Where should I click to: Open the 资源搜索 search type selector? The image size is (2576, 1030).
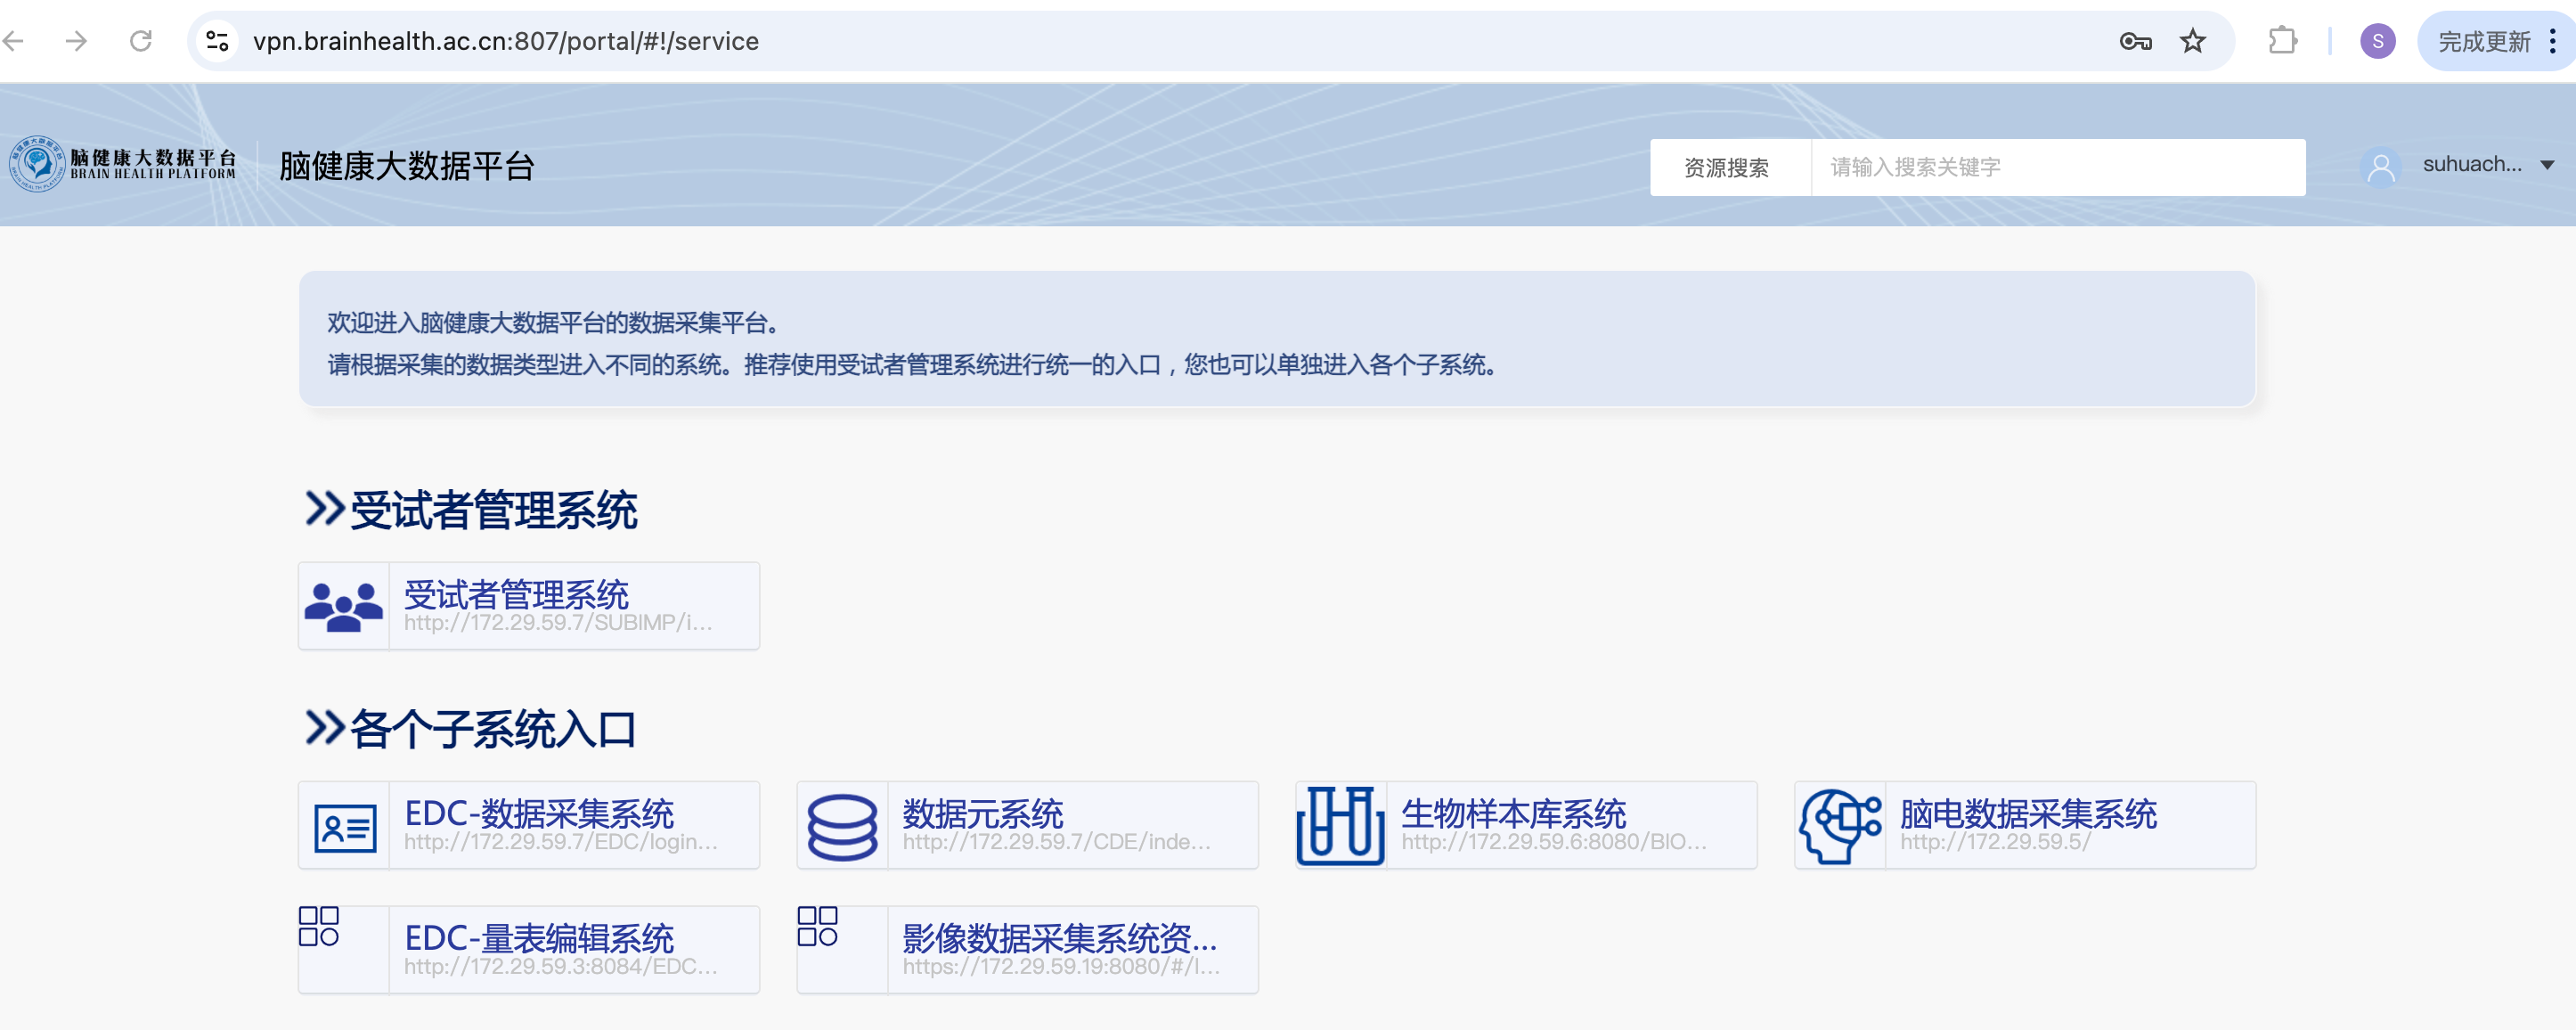(1729, 167)
